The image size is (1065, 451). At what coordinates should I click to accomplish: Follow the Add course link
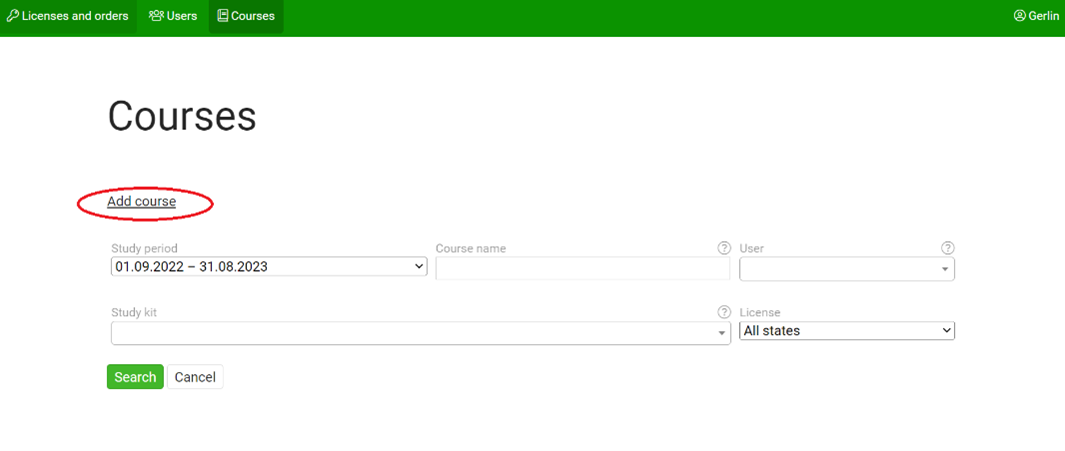tap(141, 202)
